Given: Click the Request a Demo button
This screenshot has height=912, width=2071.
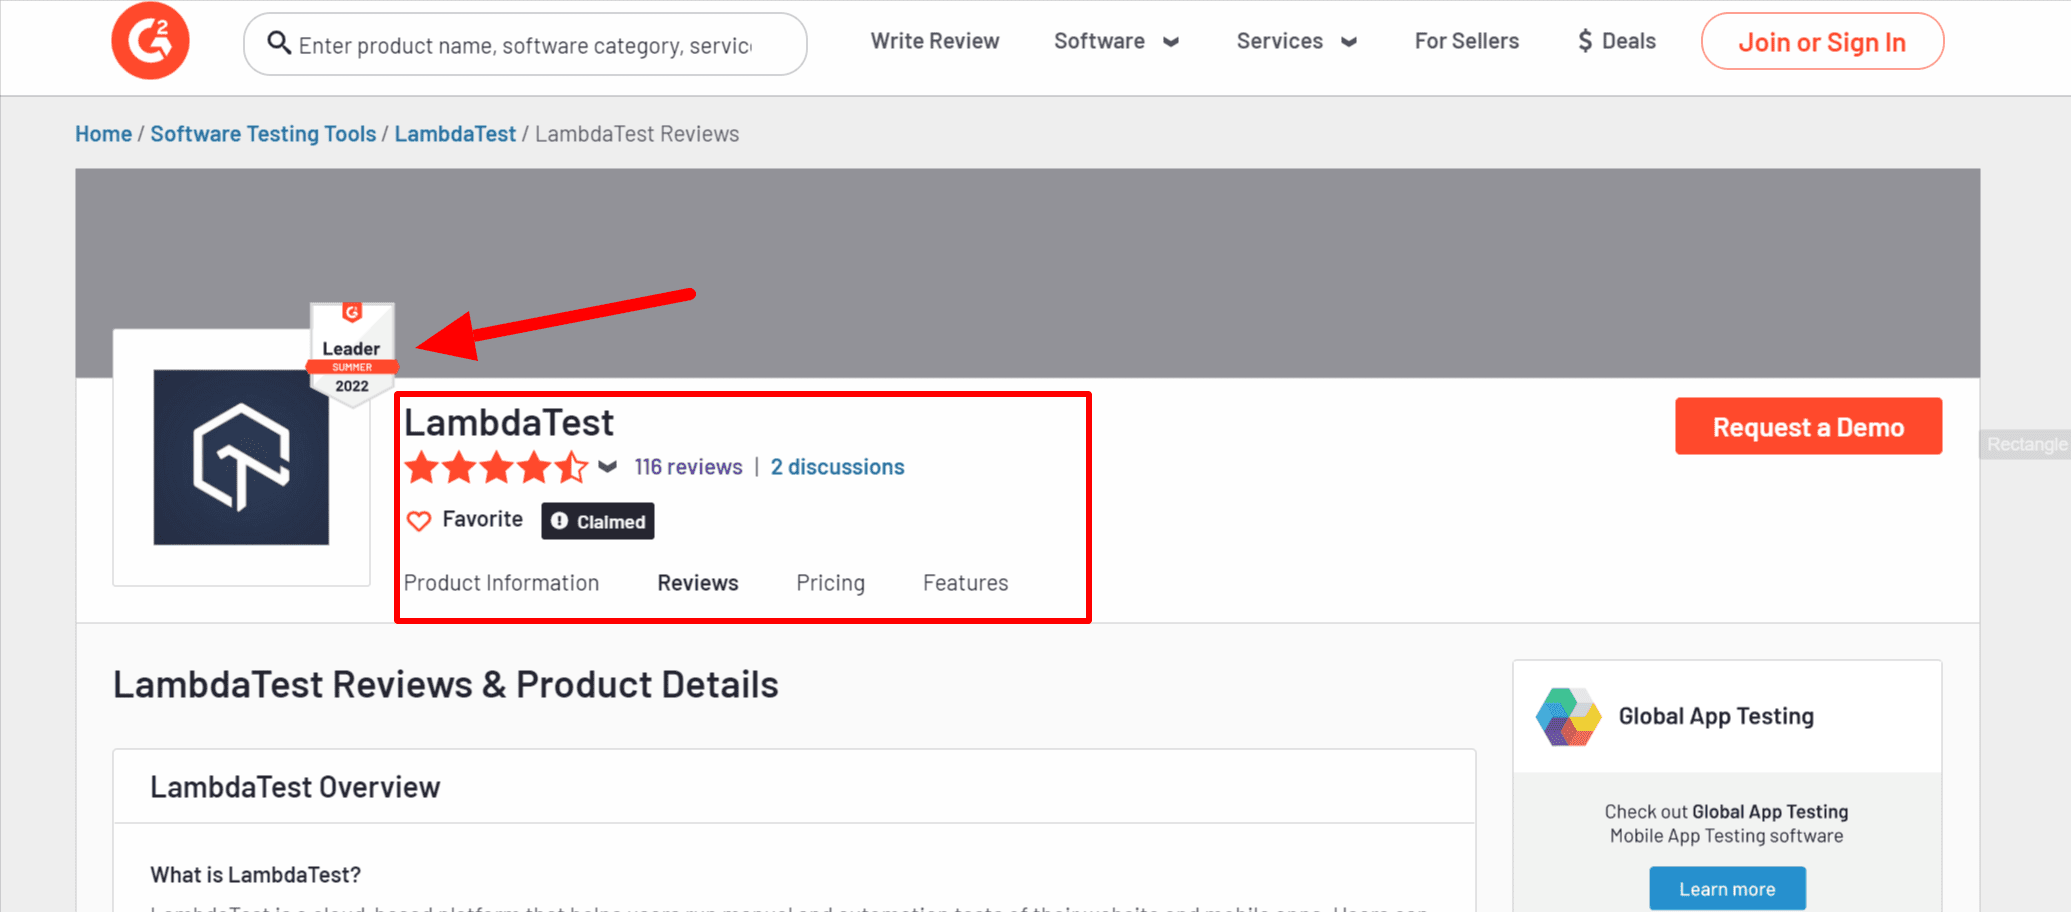Looking at the screenshot, I should [1808, 427].
